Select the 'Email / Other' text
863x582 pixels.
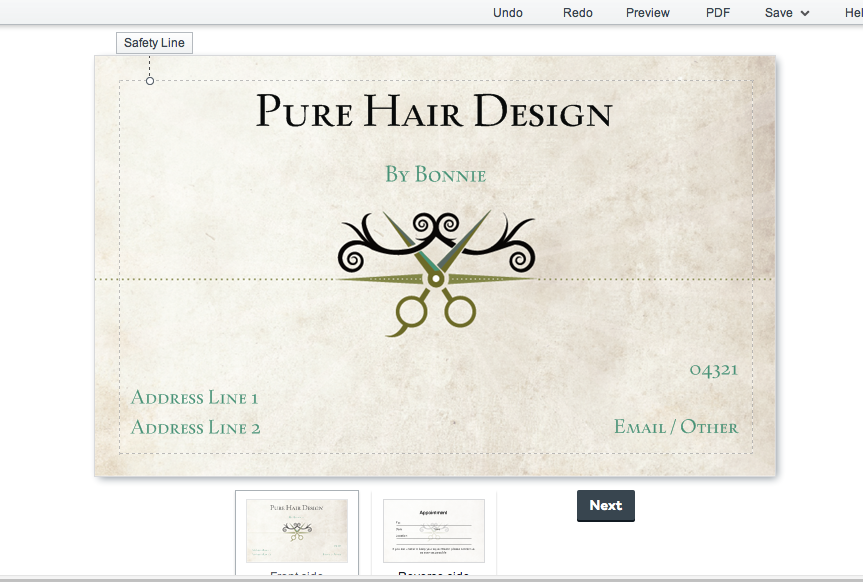point(676,427)
